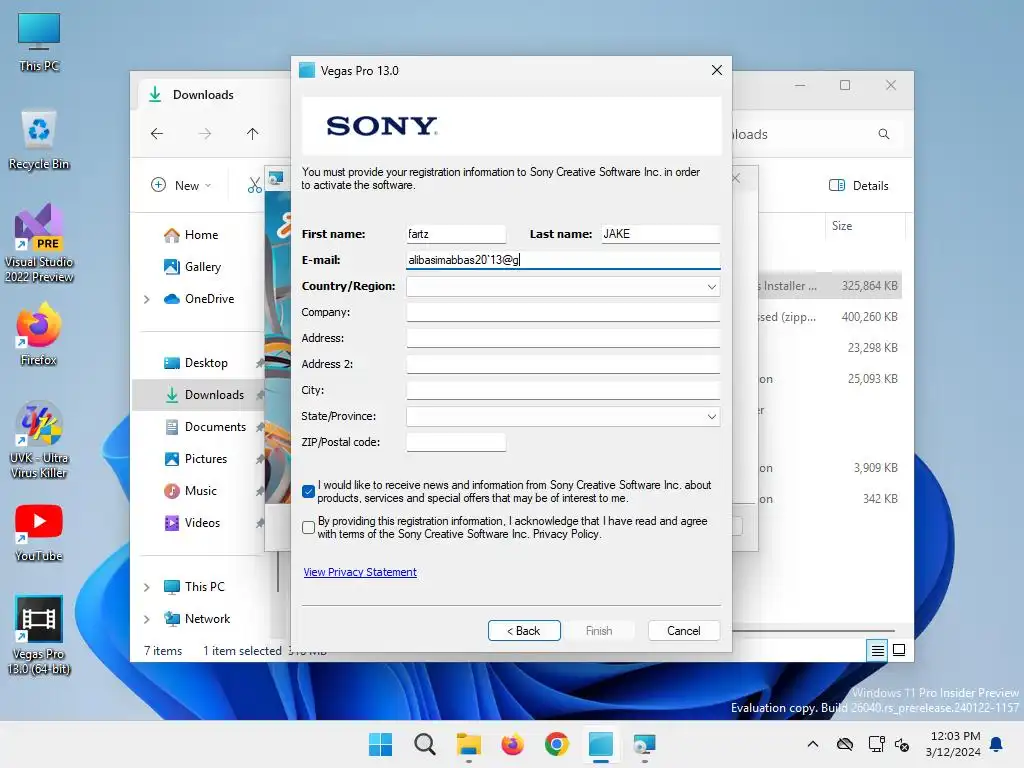Check the Privacy Policy acknowledgment checkbox
This screenshot has height=768, width=1024.
309,528
